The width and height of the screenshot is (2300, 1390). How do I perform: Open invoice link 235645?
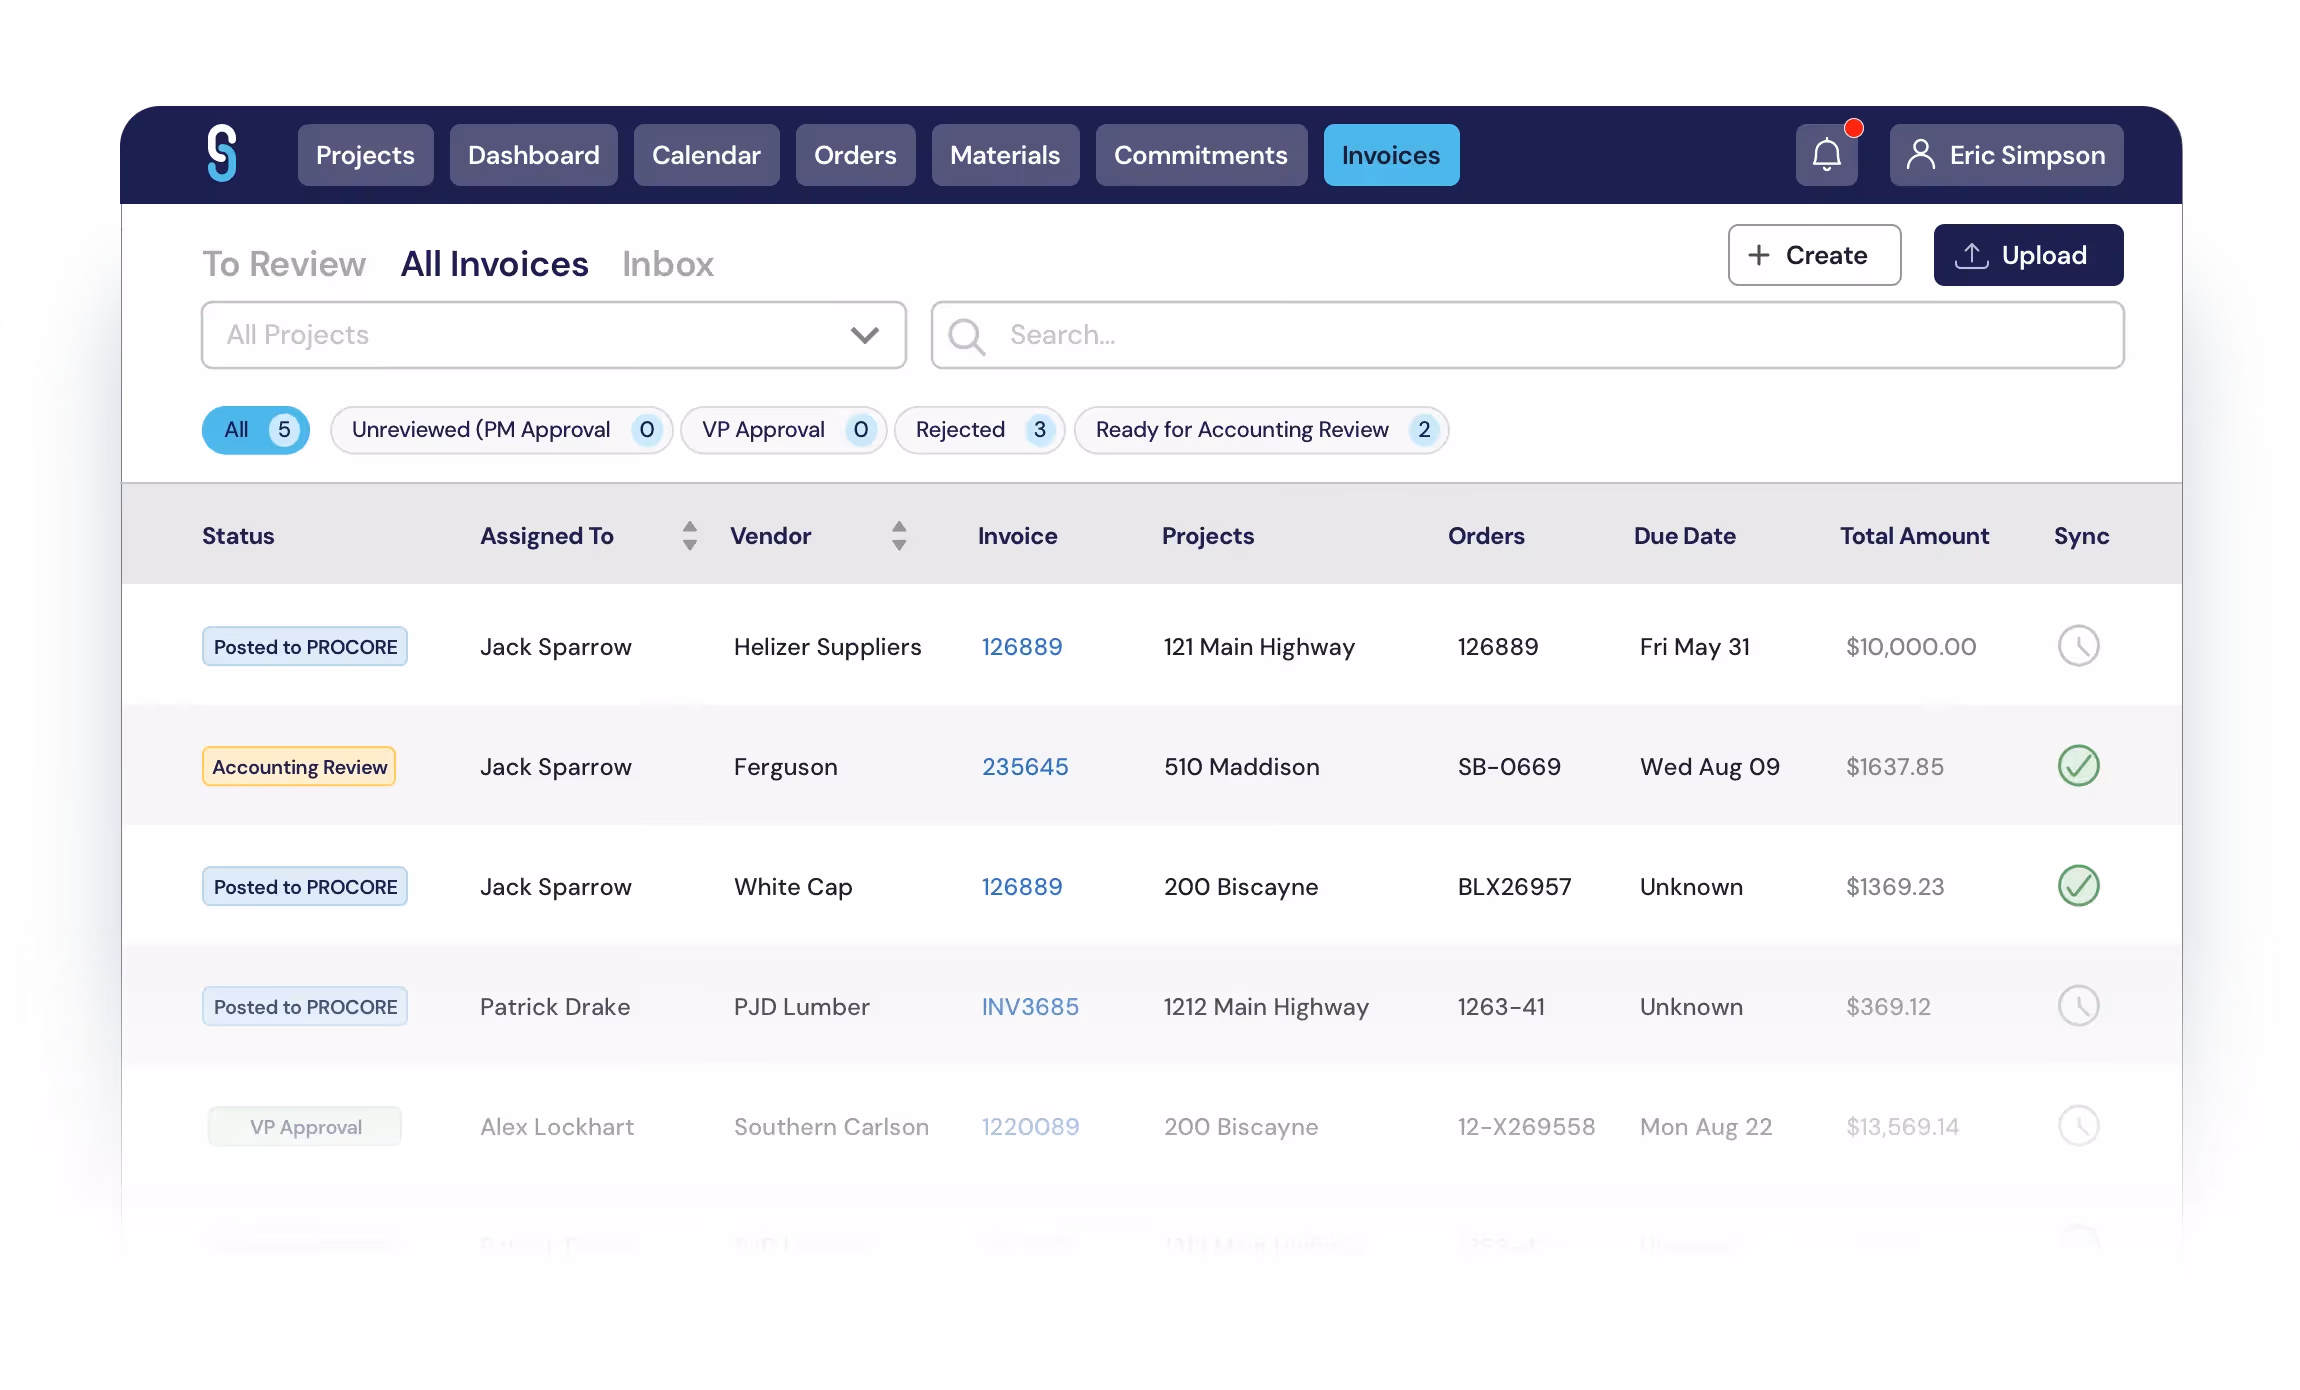(1024, 767)
